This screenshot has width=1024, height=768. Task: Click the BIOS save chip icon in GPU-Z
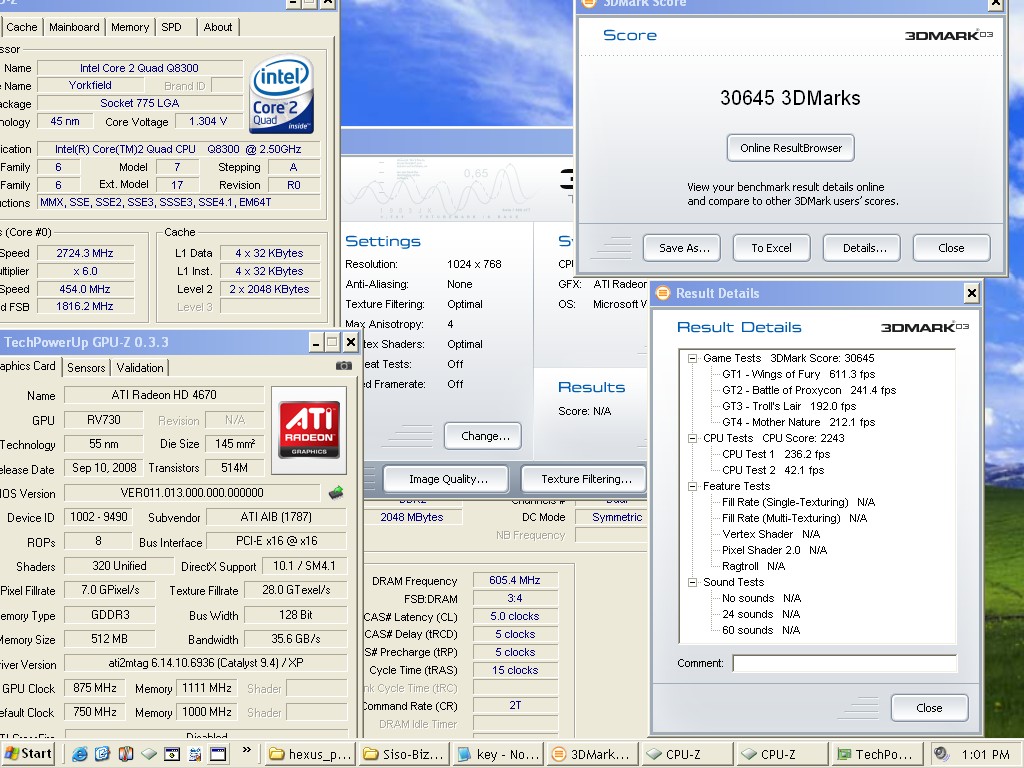tap(336, 492)
